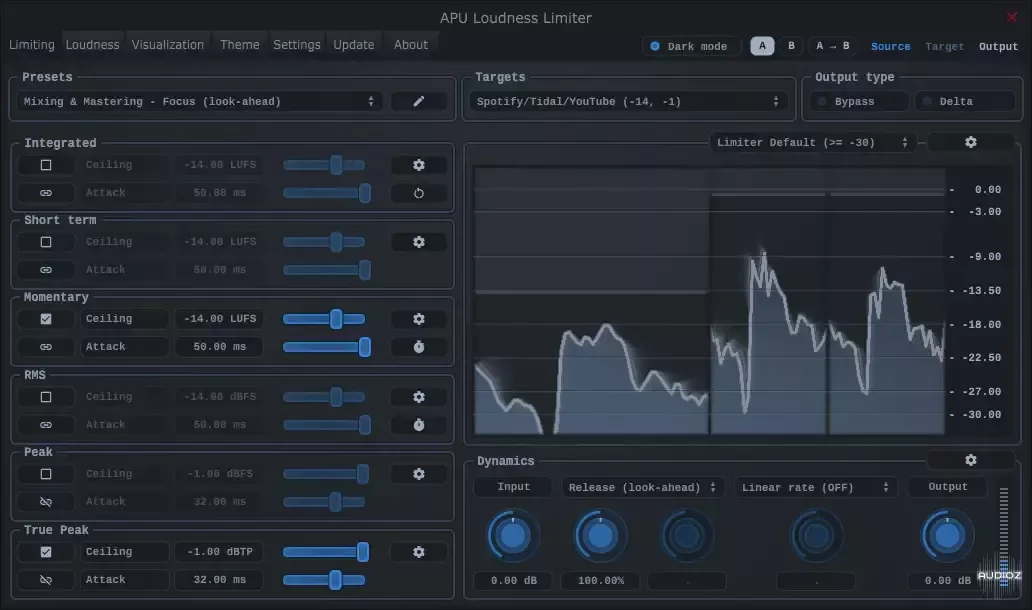
Task: Enable the Short term ceiling checkbox
Action: [45, 242]
